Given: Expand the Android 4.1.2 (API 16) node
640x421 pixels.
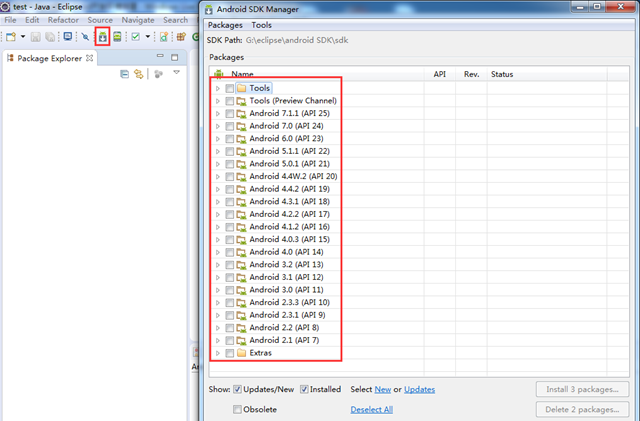Looking at the screenshot, I should pos(218,227).
